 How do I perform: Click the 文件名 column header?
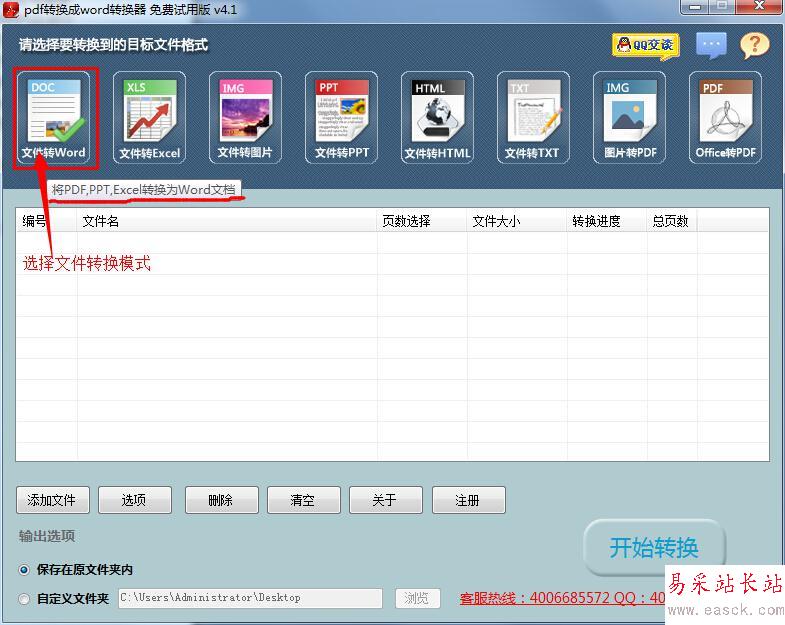[227, 221]
